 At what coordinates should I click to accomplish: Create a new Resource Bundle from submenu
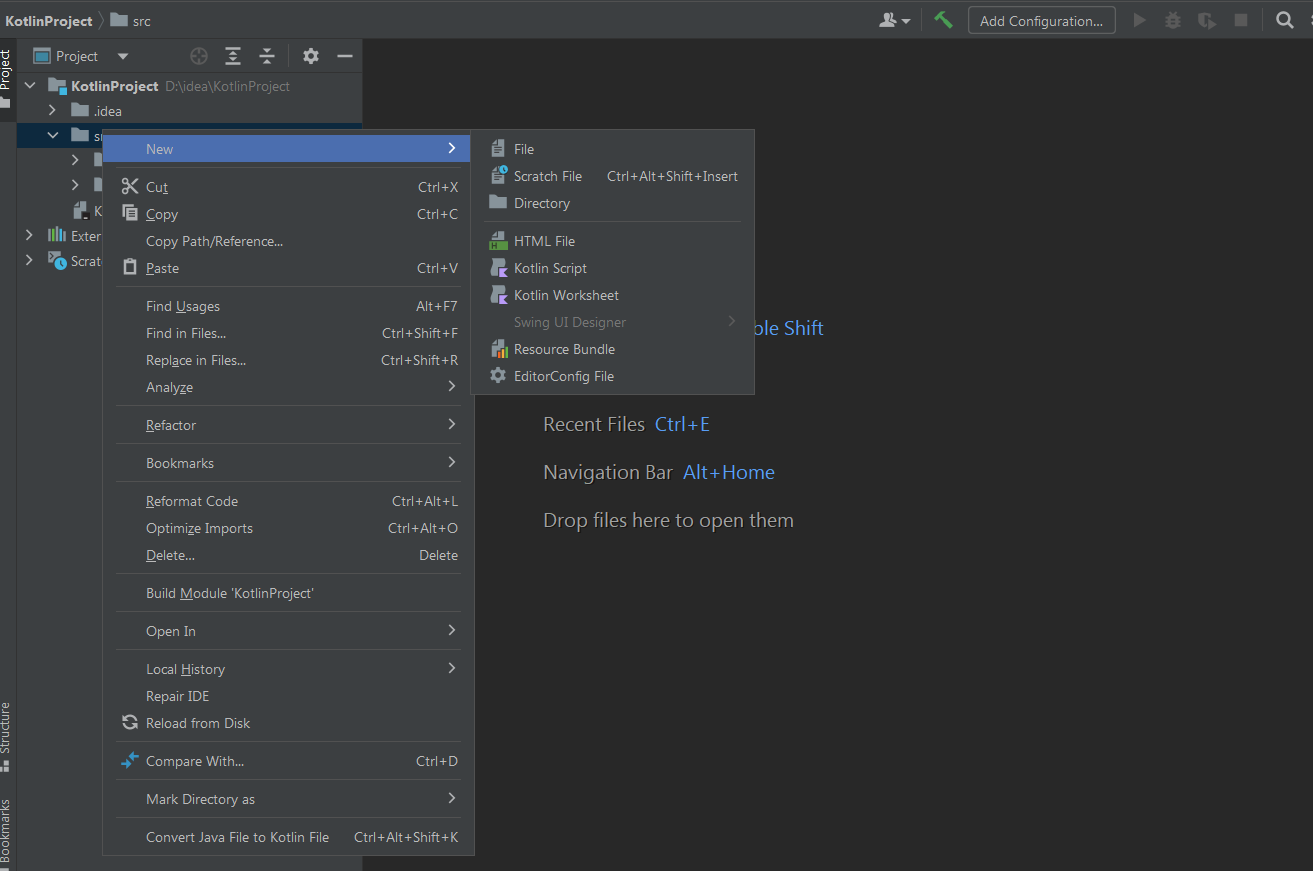(612, 349)
